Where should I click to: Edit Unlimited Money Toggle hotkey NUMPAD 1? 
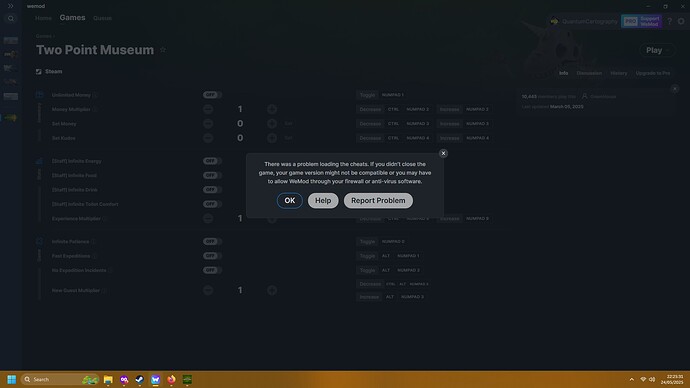(x=393, y=95)
